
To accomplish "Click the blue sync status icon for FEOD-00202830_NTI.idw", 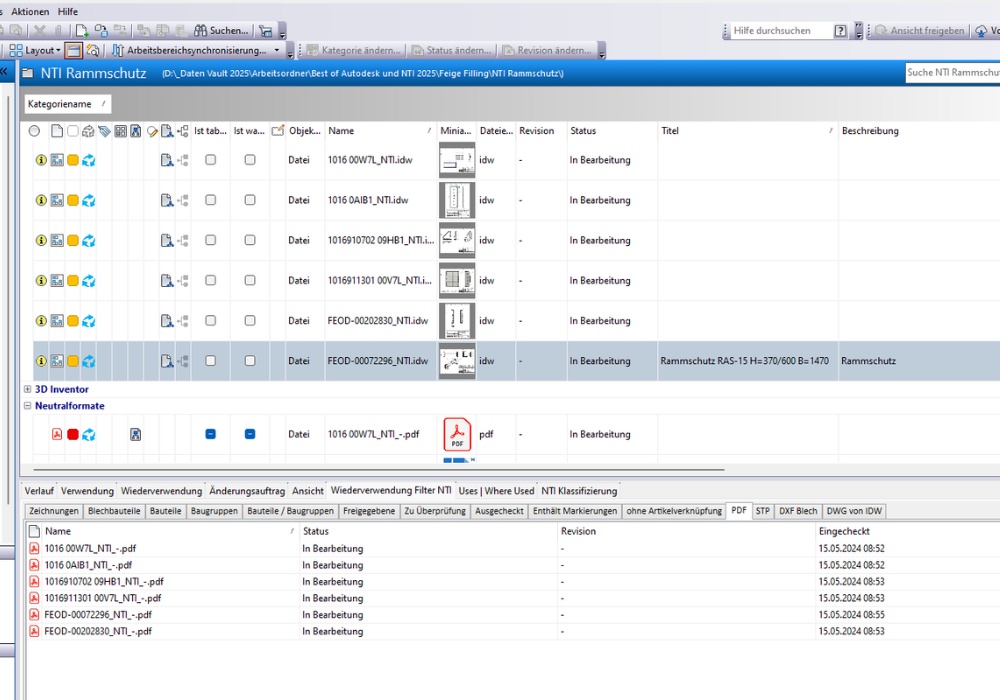I will (89, 321).
